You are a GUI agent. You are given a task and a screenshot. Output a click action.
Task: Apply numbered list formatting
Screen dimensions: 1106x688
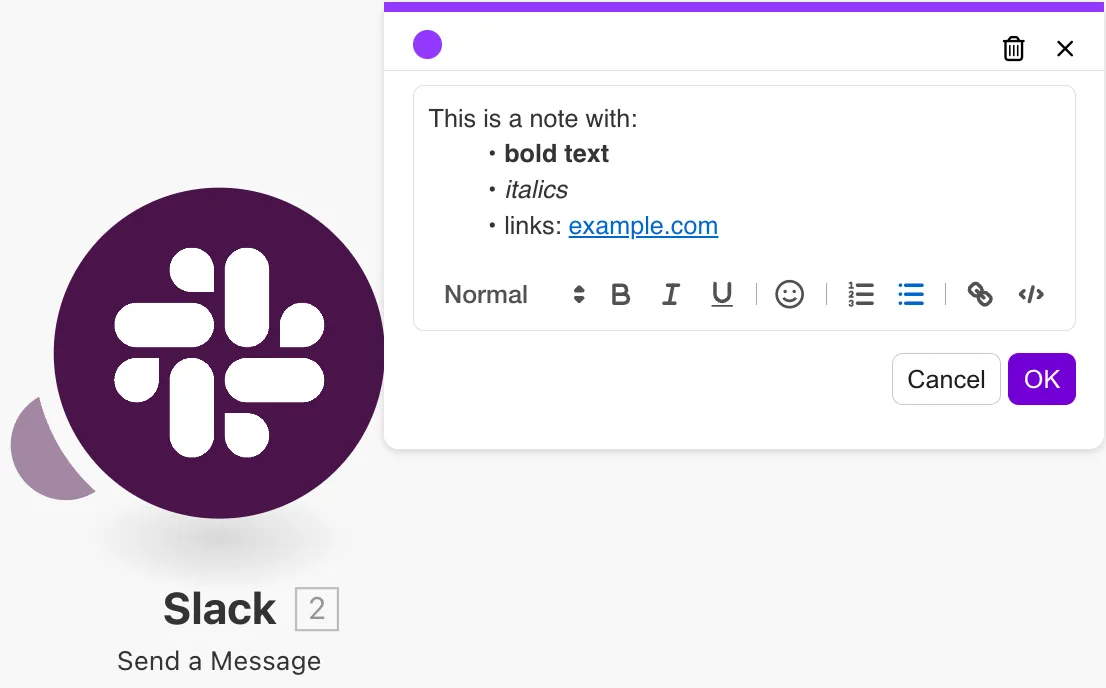[860, 295]
